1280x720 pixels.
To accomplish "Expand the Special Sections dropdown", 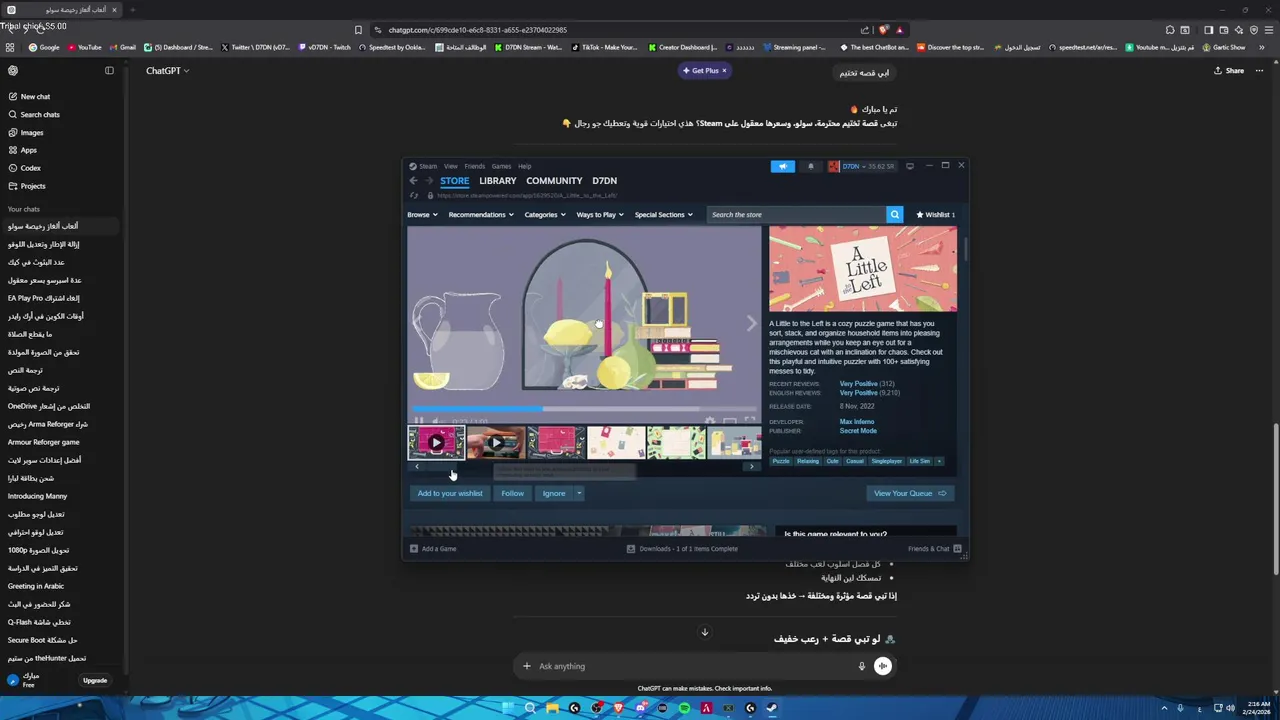I will (664, 214).
